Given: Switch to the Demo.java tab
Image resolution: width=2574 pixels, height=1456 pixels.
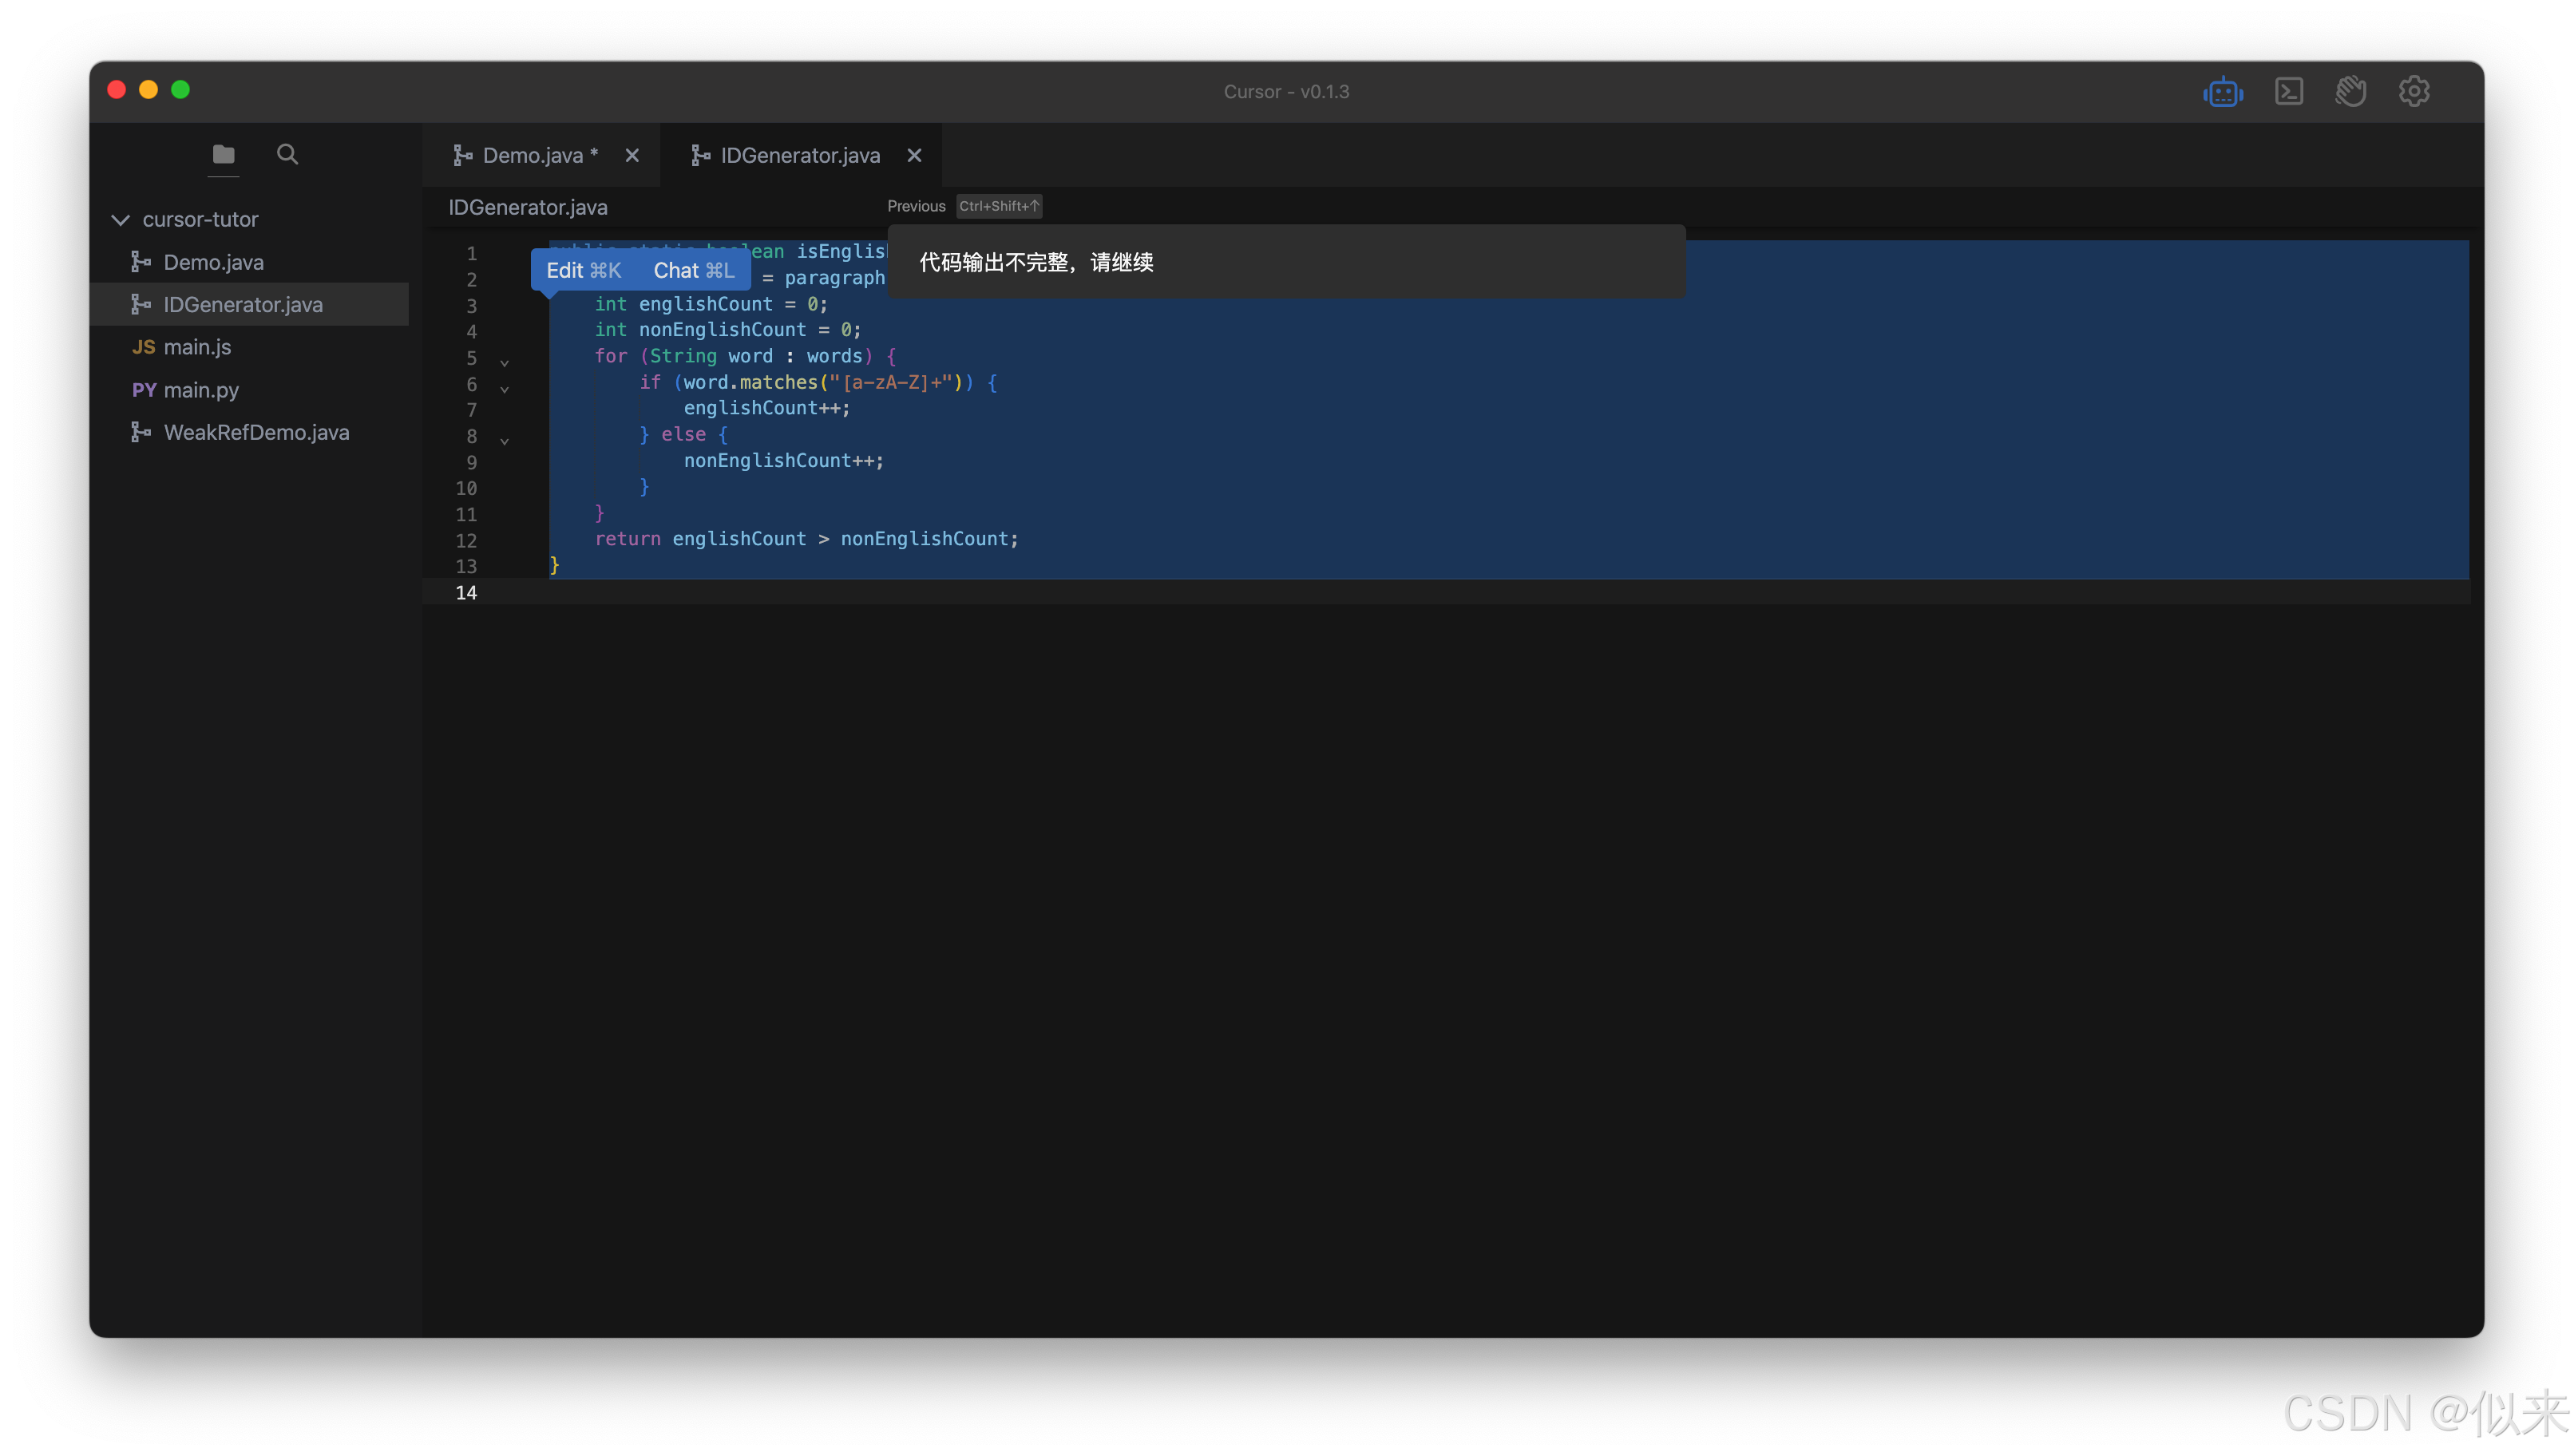Looking at the screenshot, I should [532, 155].
